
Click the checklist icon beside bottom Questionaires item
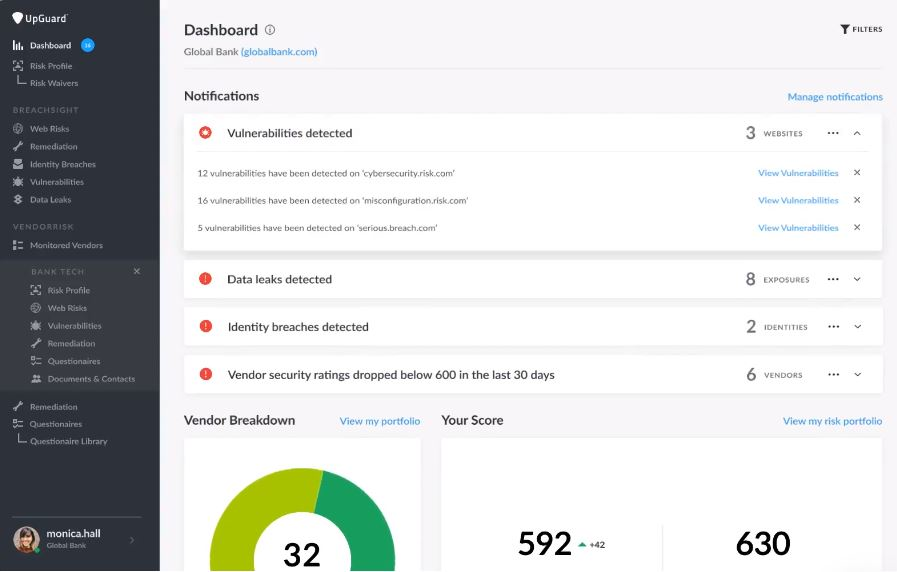[x=18, y=424]
